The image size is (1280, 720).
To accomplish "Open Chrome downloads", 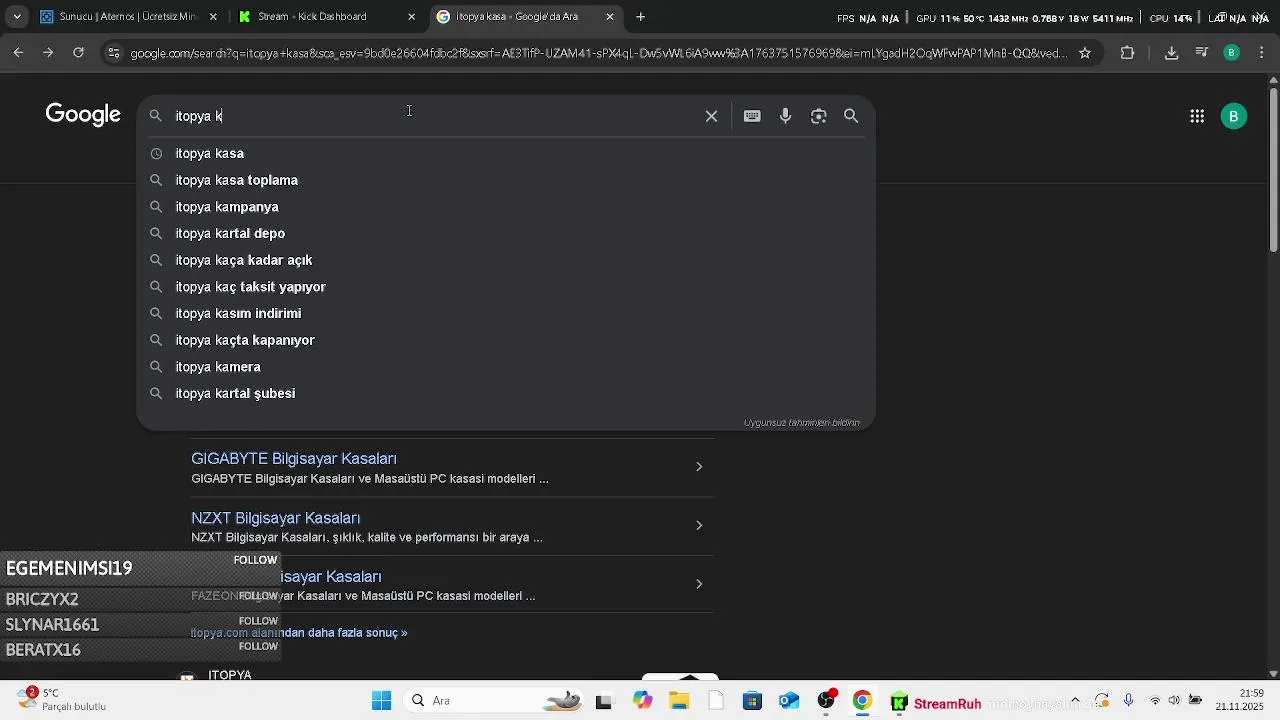I will (x=1171, y=53).
